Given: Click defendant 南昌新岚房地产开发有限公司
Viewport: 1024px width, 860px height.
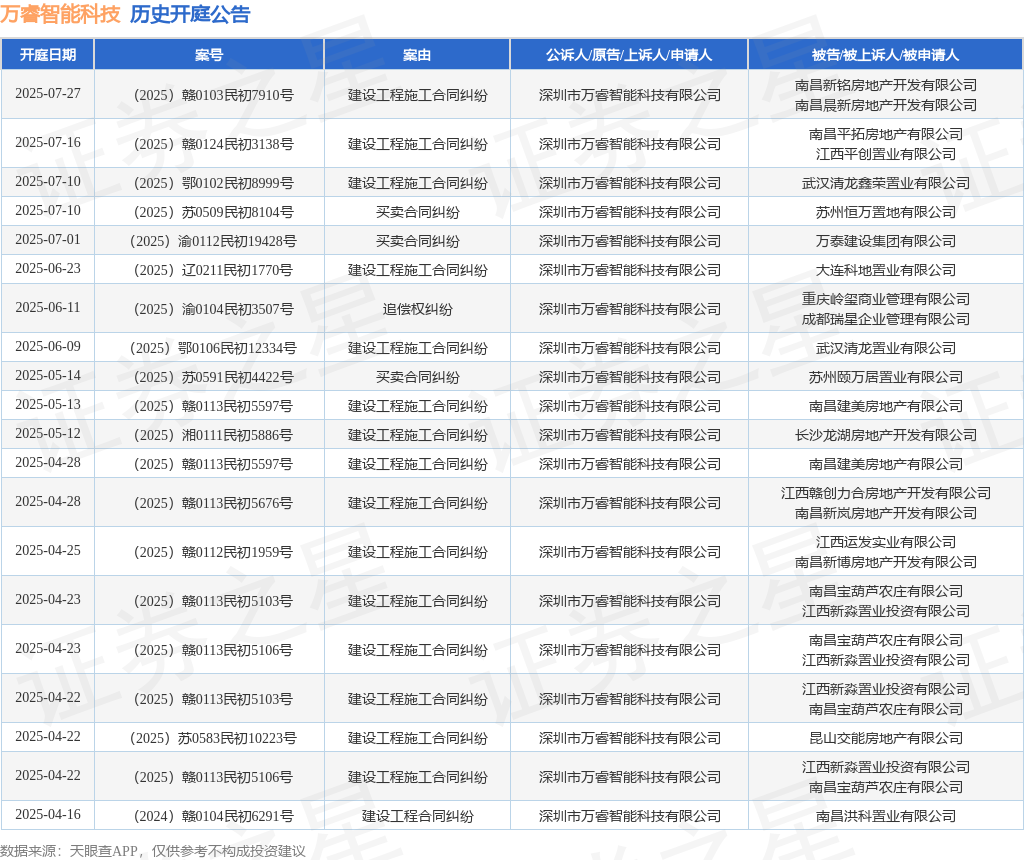Looking at the screenshot, I should point(886,513).
